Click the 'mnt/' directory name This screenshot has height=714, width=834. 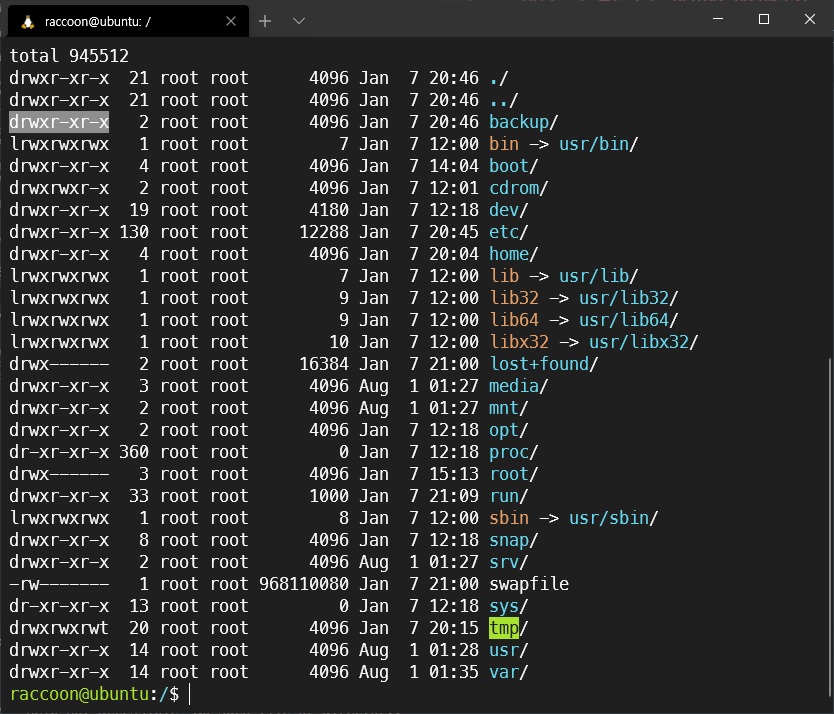(508, 408)
